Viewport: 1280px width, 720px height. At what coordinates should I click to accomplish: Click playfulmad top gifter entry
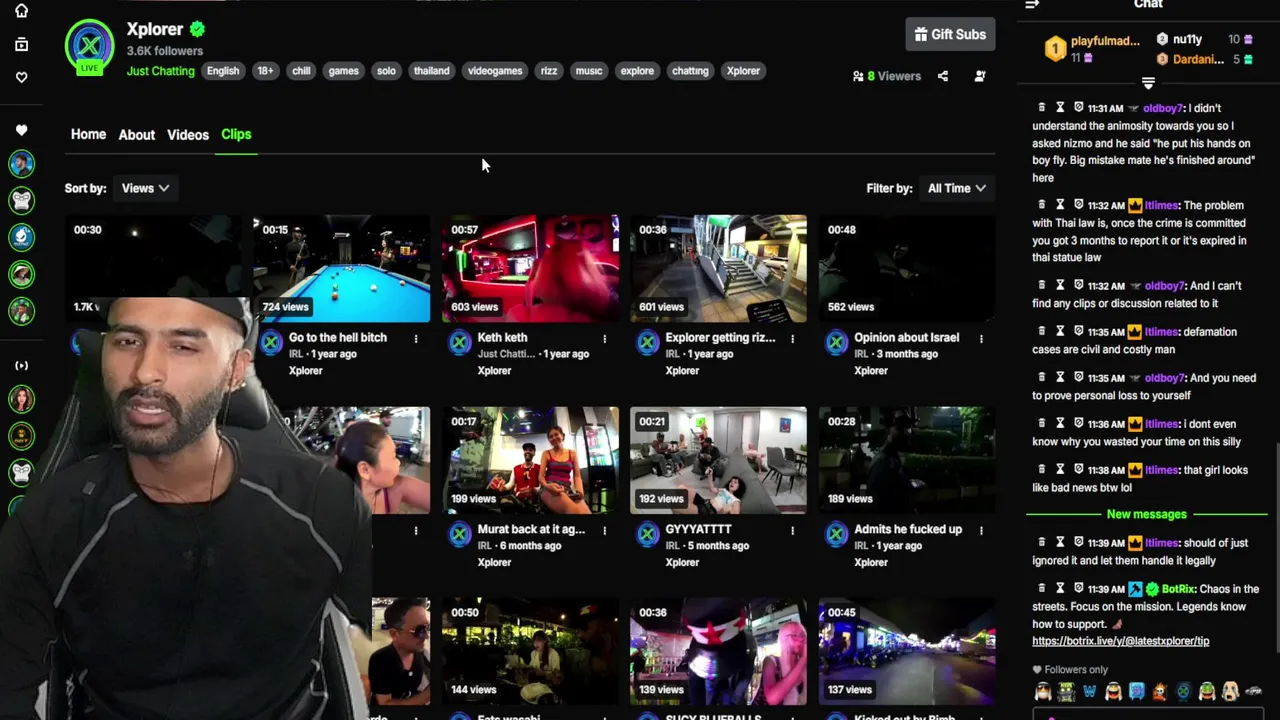(x=1092, y=49)
